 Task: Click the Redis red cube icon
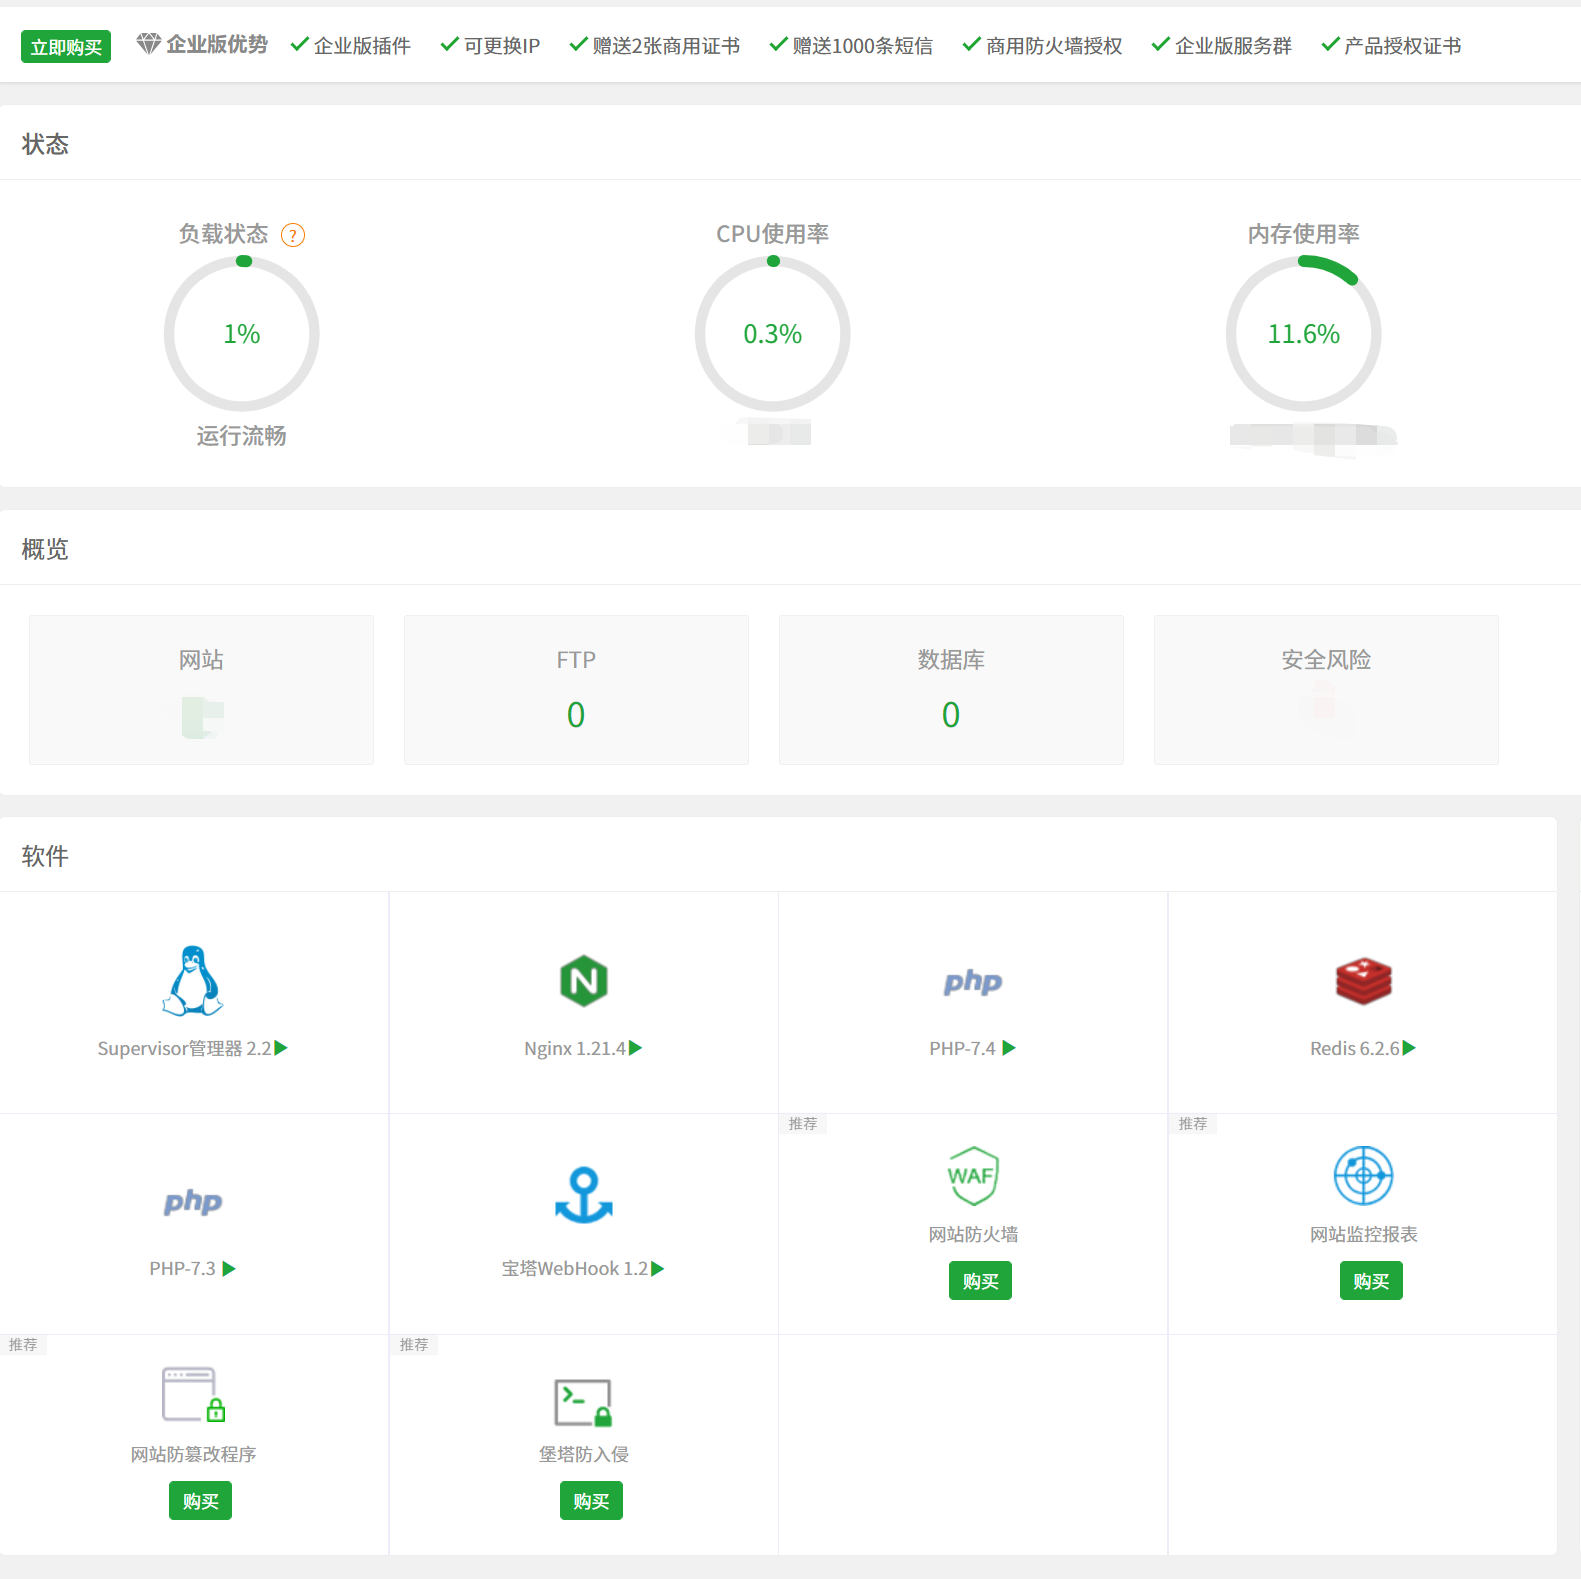(x=1364, y=981)
